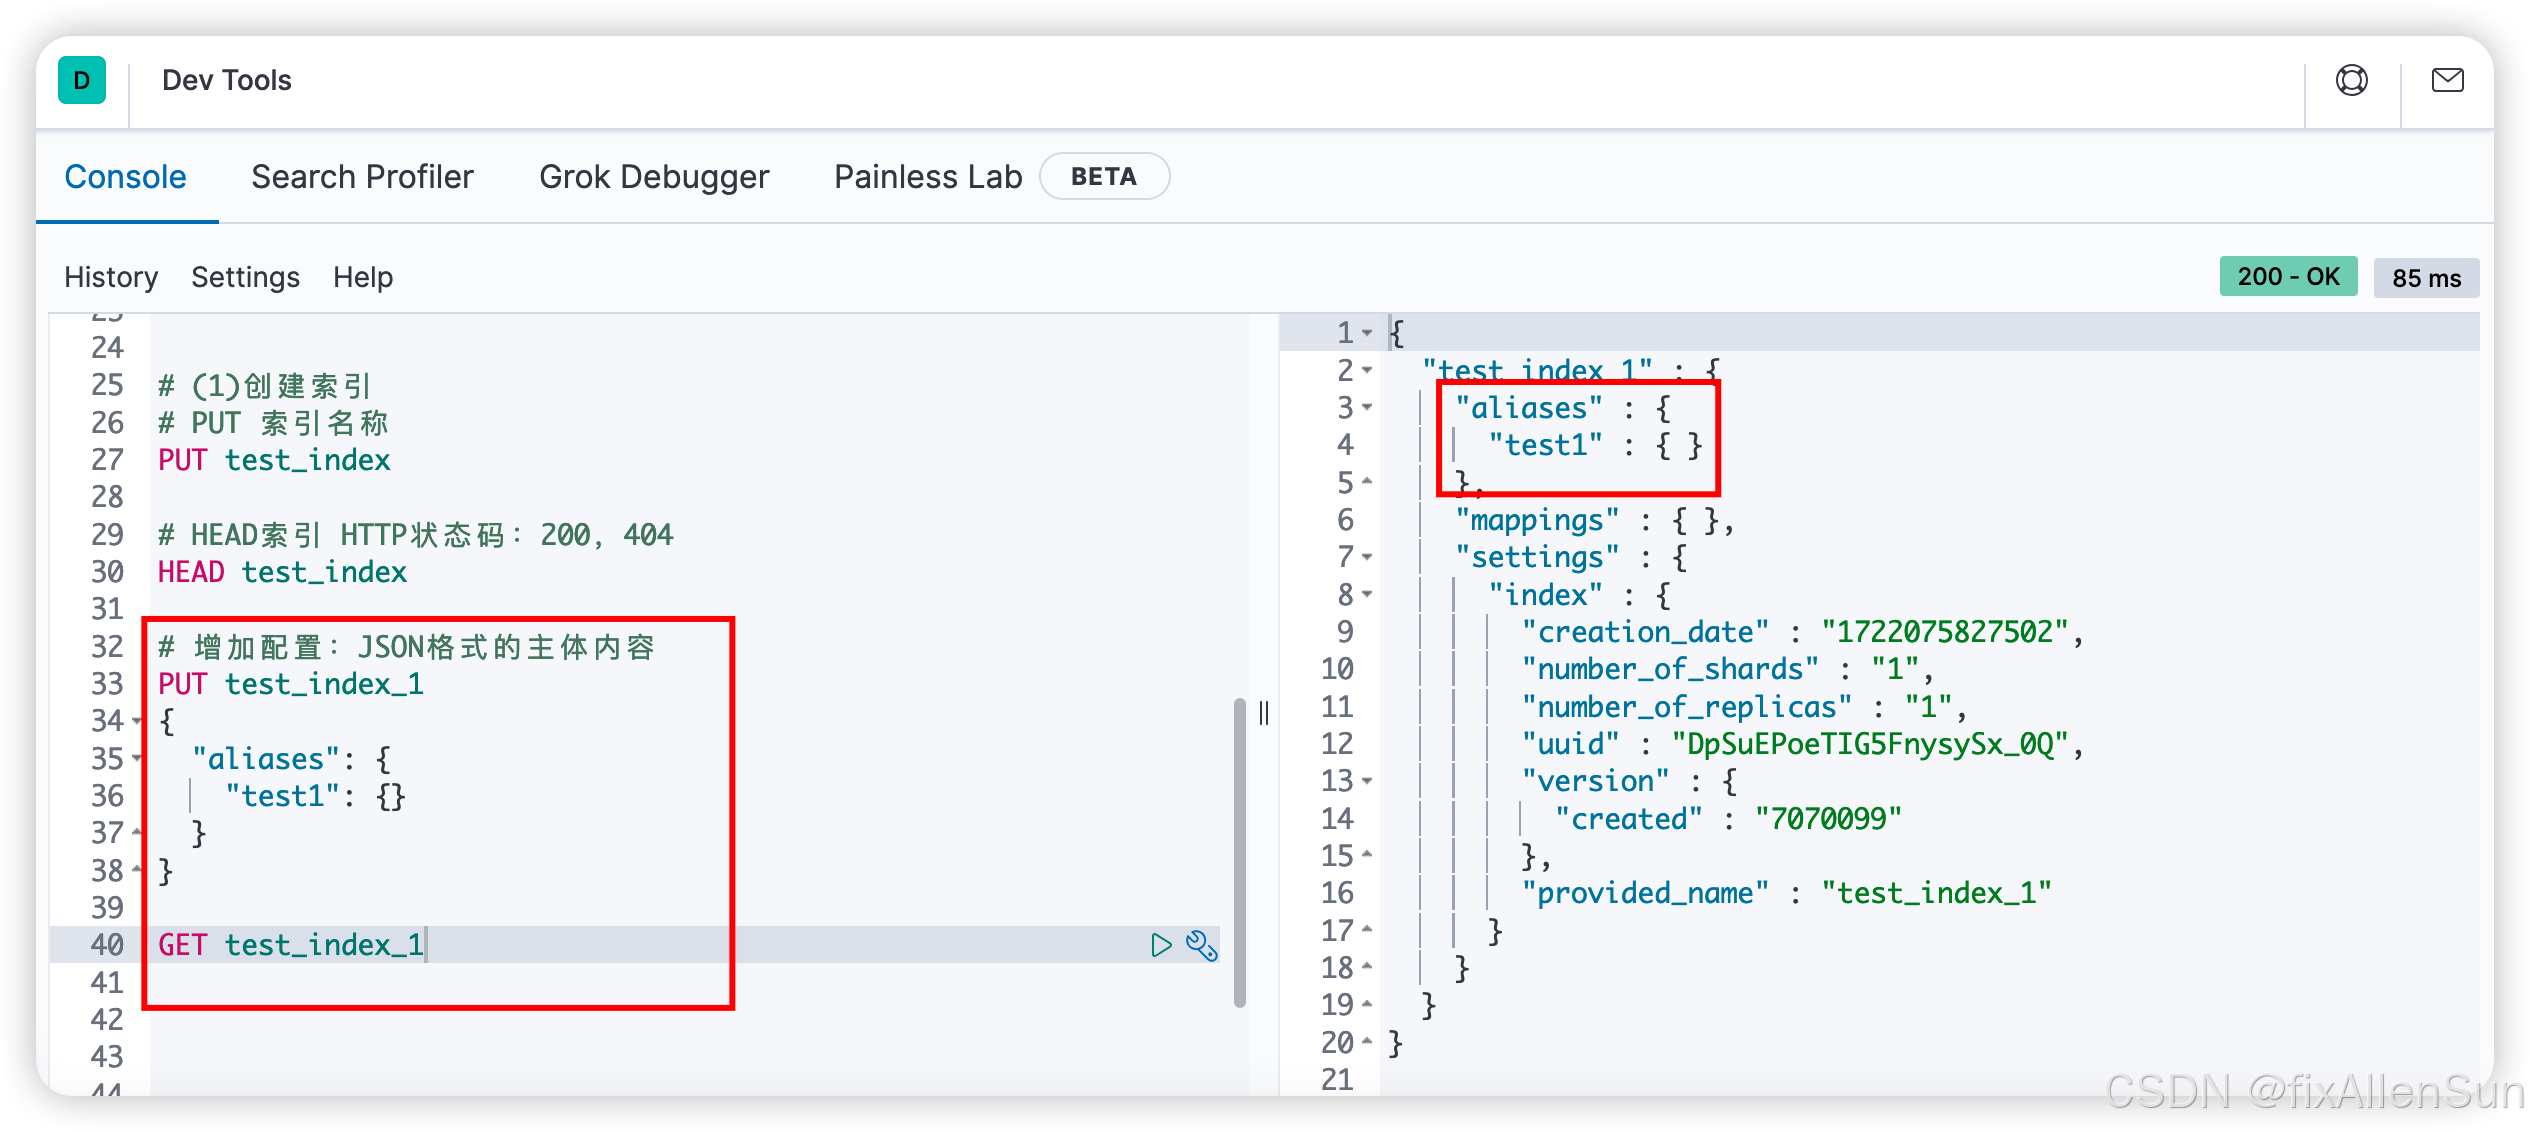Screen dimensions: 2530x1132
Task: Switch to the Search Profiler tab
Action: 362,177
